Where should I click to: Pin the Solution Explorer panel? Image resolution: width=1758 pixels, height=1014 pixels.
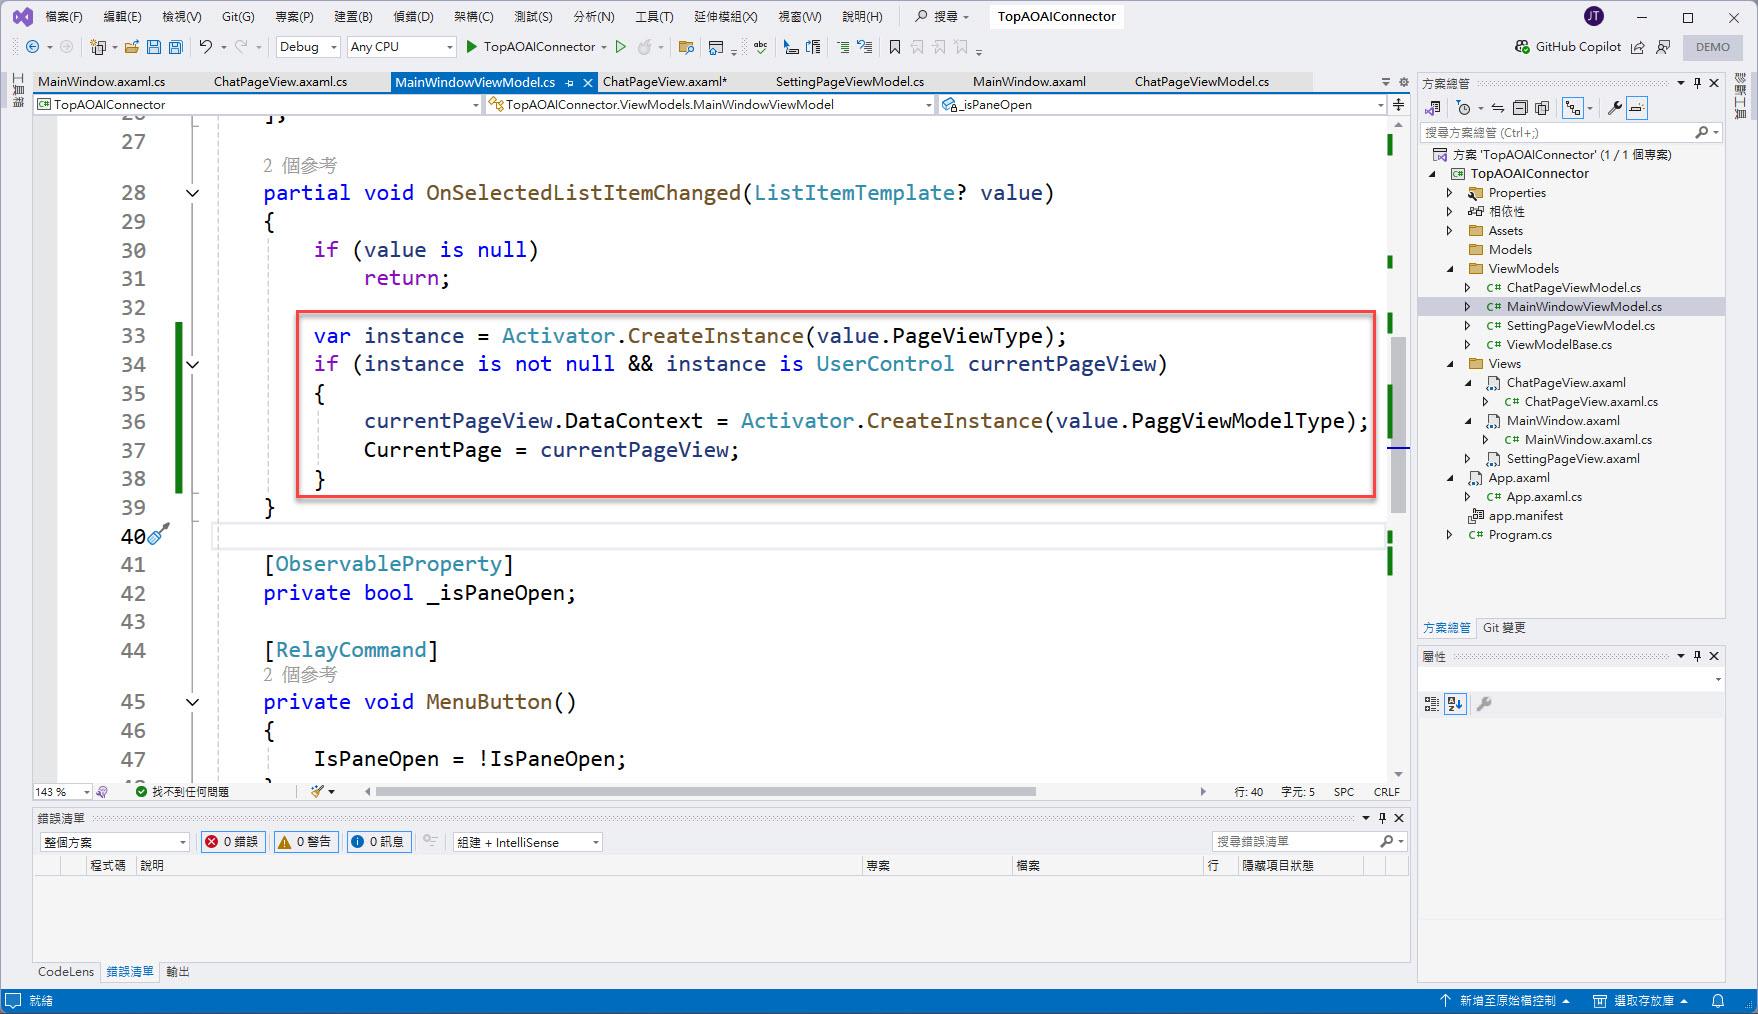[1697, 83]
